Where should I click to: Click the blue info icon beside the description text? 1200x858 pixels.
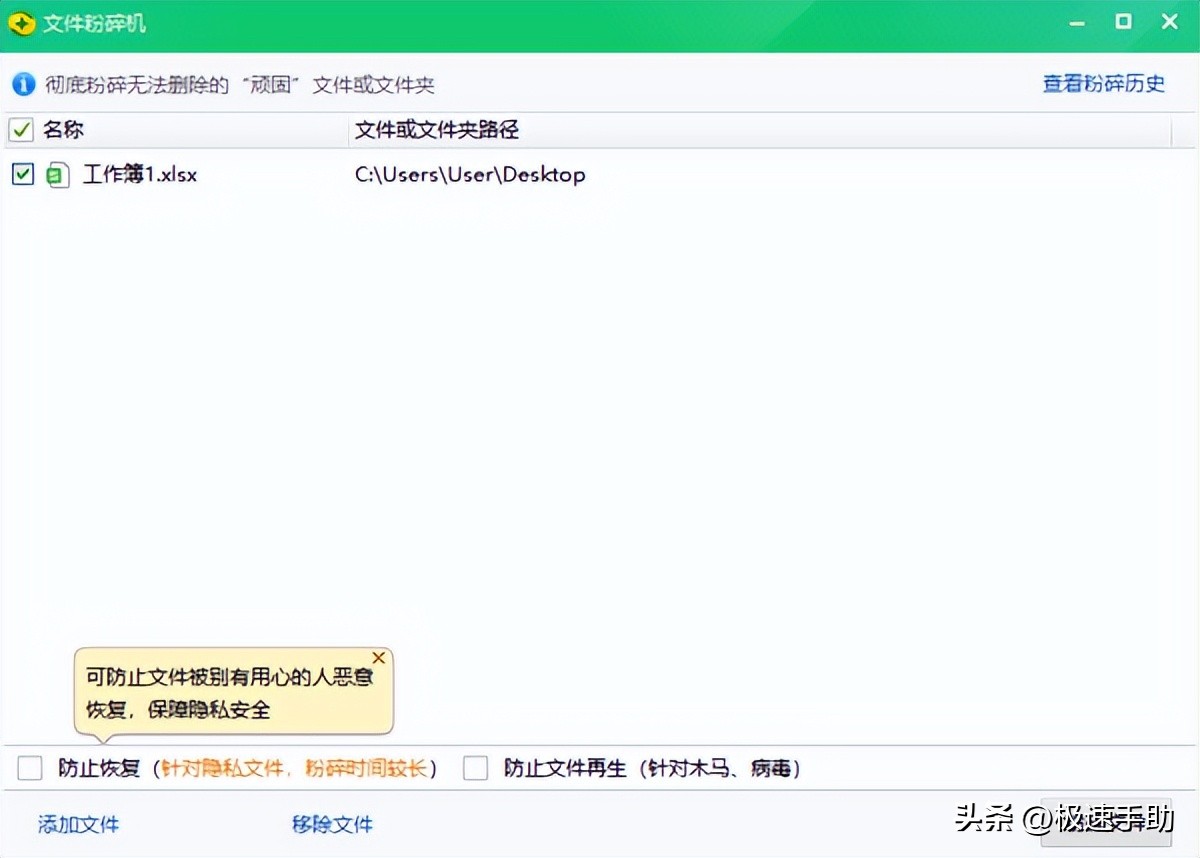point(22,84)
